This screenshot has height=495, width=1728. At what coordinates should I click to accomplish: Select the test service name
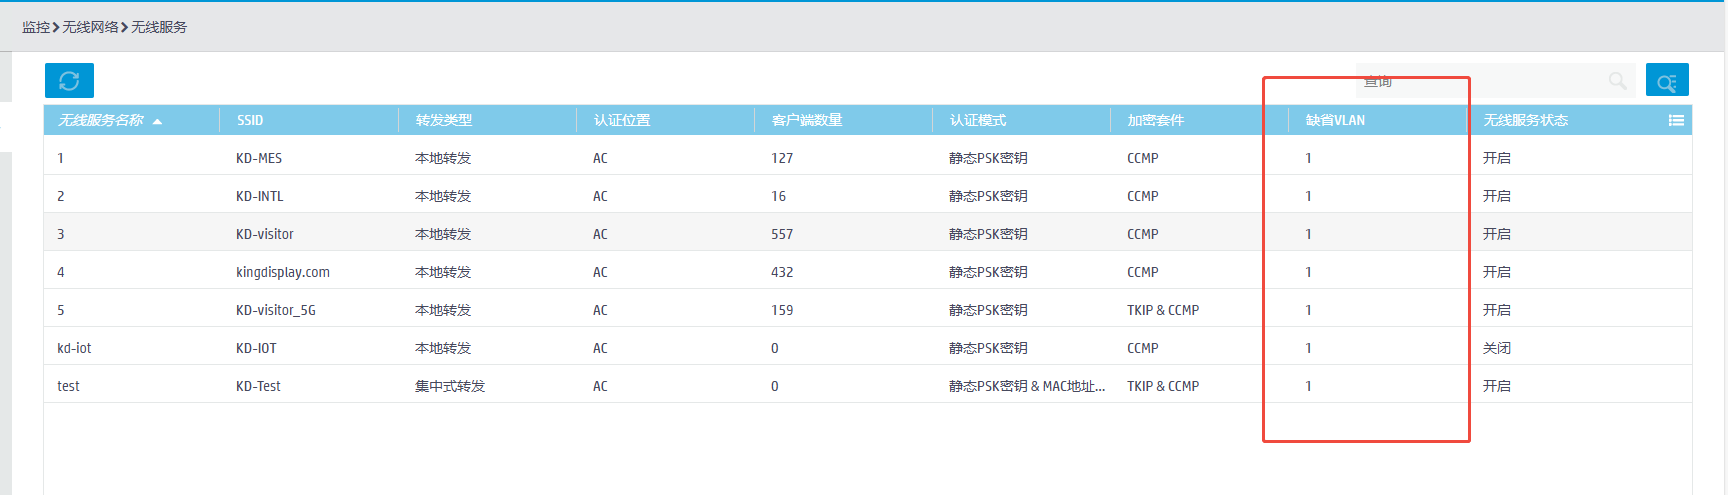pyautogui.click(x=68, y=386)
